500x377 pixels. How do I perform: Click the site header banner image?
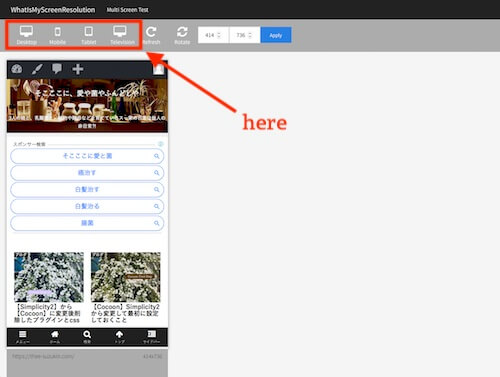(87, 105)
